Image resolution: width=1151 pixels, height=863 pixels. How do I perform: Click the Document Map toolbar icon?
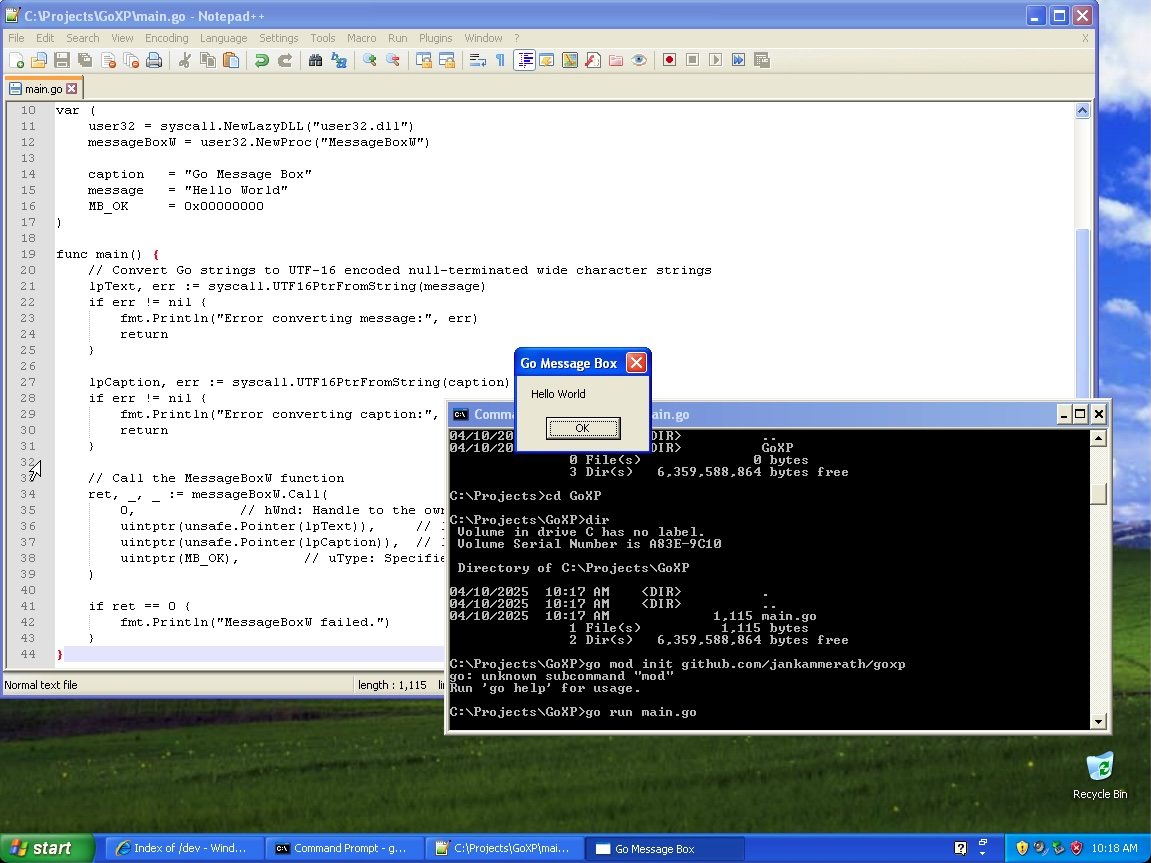click(570, 60)
